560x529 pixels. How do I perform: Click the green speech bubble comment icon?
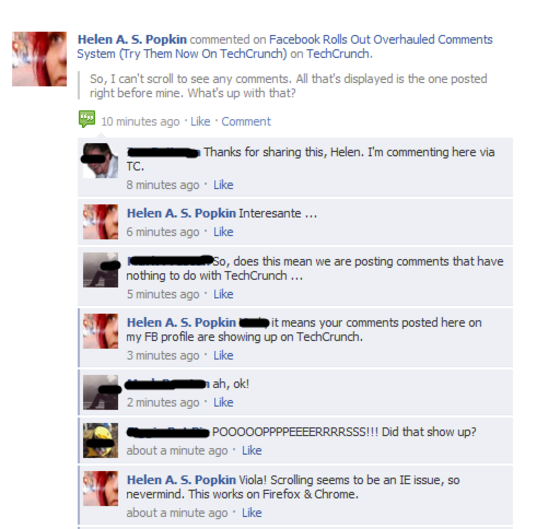pyautogui.click(x=87, y=119)
